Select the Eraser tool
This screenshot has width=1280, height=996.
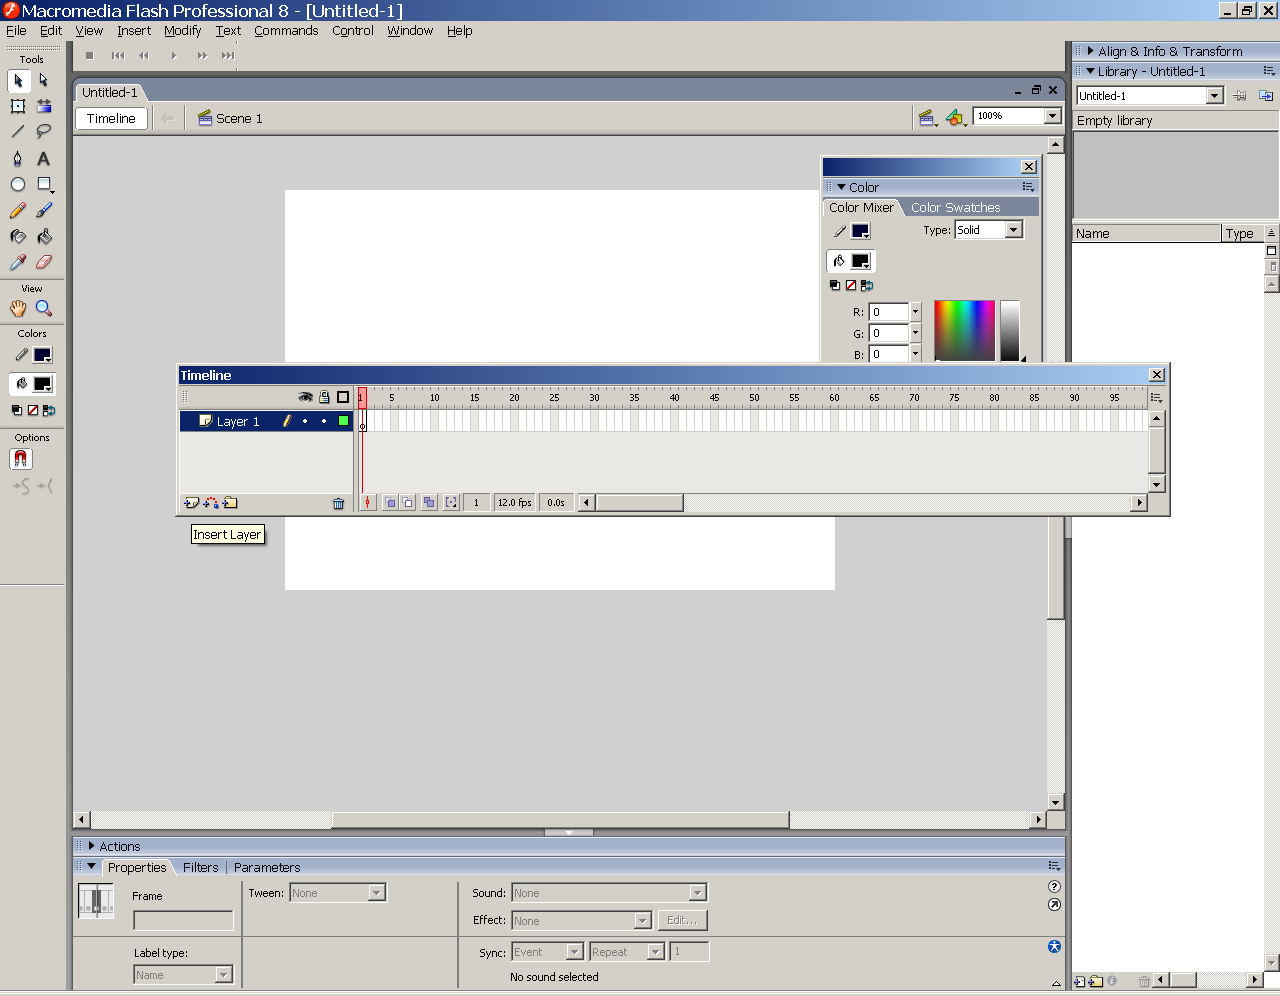click(x=44, y=262)
